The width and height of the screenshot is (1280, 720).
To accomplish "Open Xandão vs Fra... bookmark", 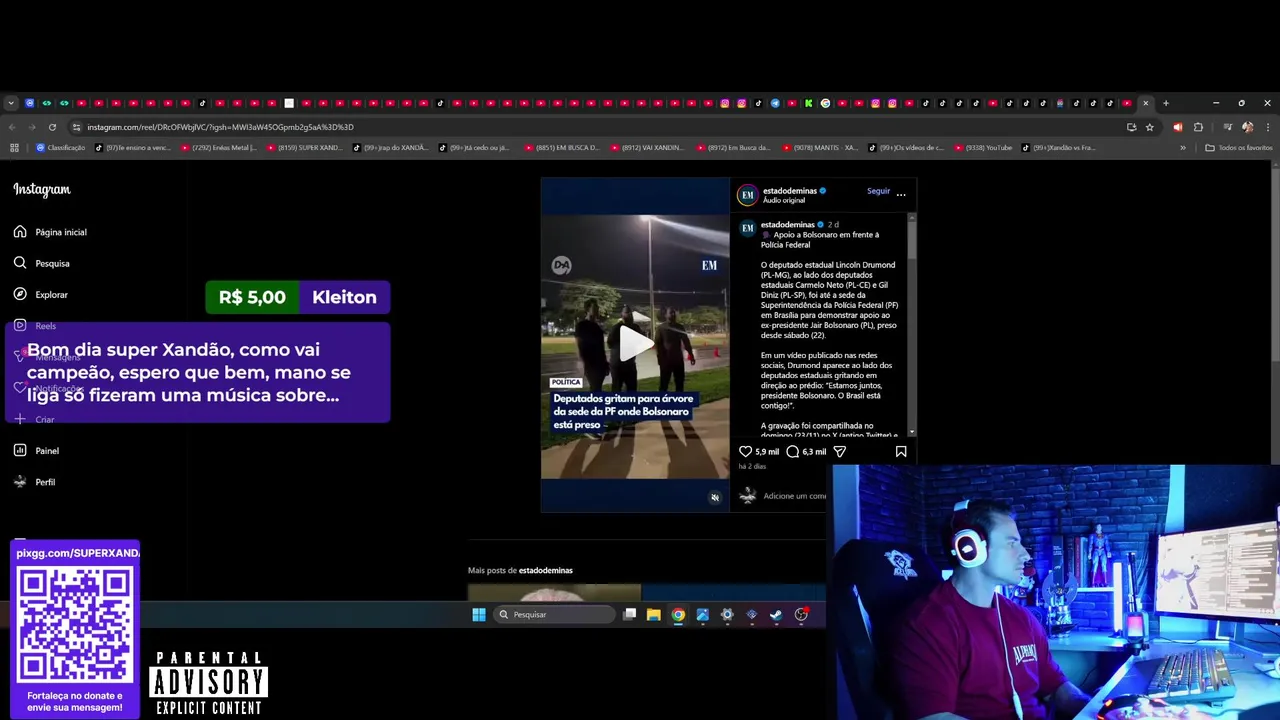I will point(1060,148).
